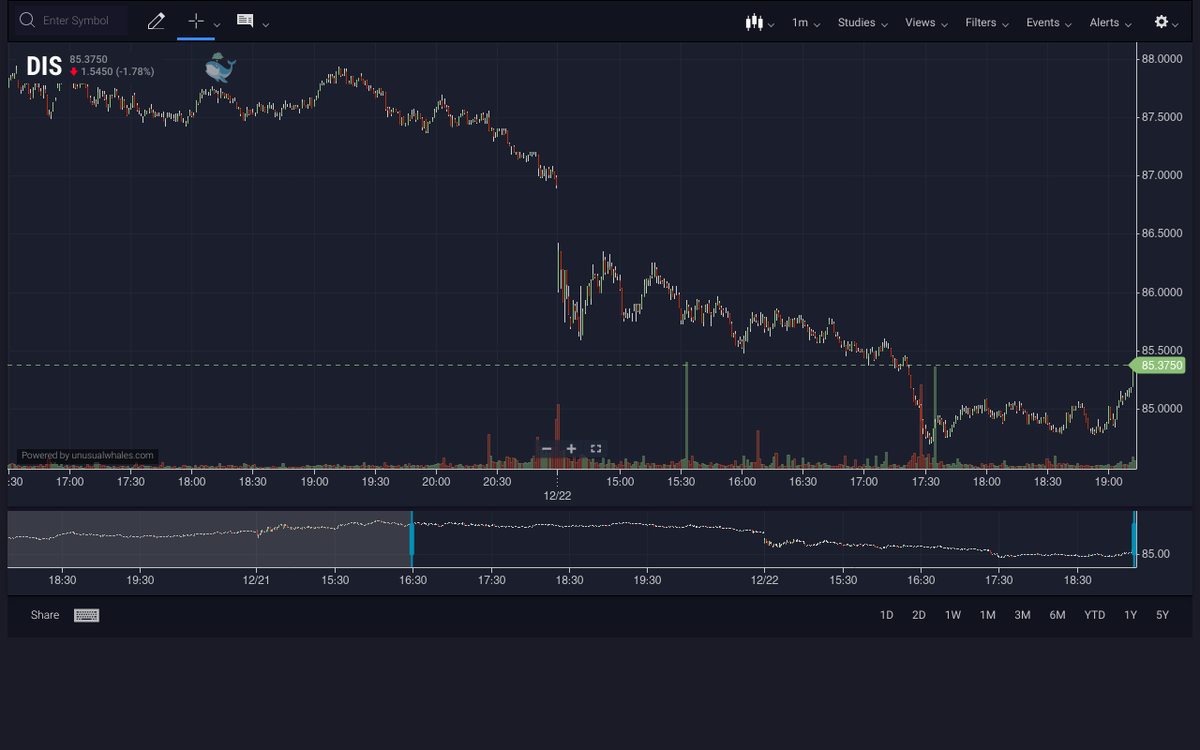Viewport: 1200px width, 750px height.
Task: Open the chart settings gear
Action: (x=1160, y=20)
